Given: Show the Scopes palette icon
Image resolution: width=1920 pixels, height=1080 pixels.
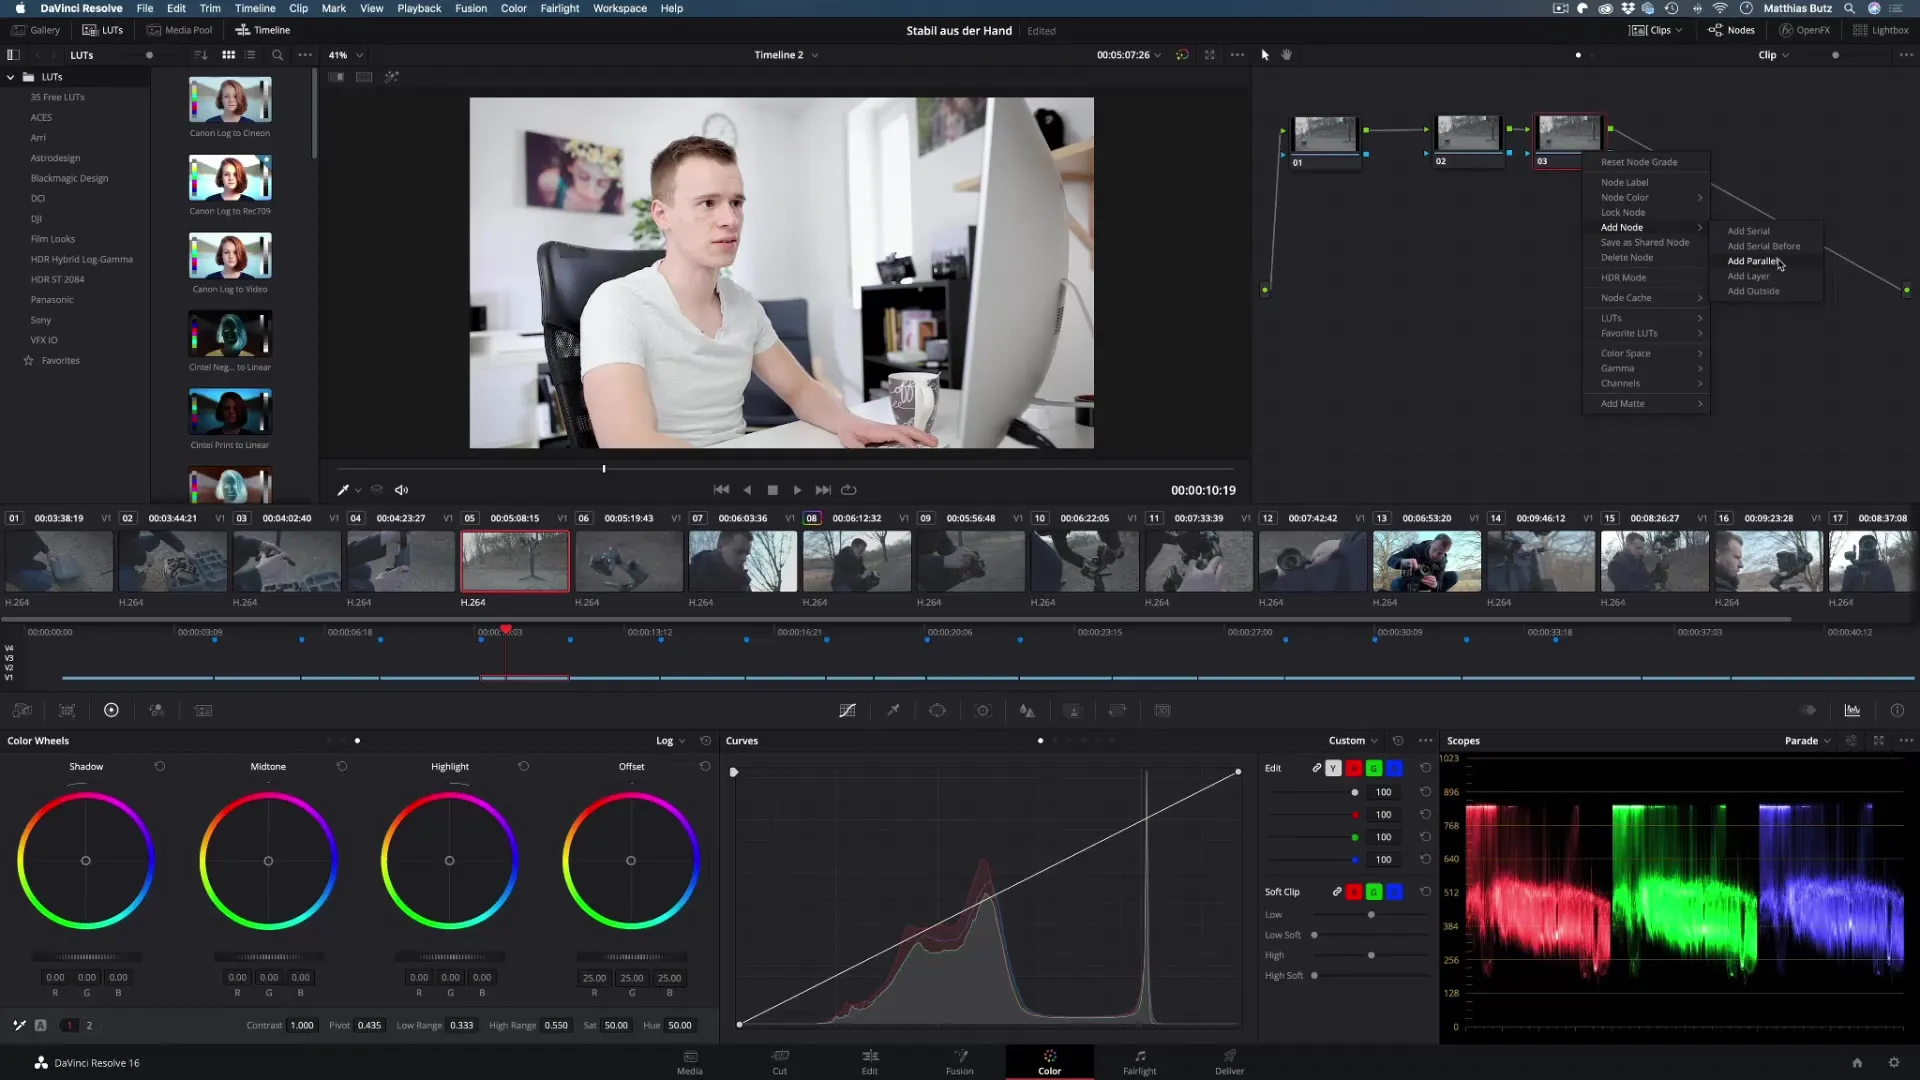Looking at the screenshot, I should (x=1852, y=710).
